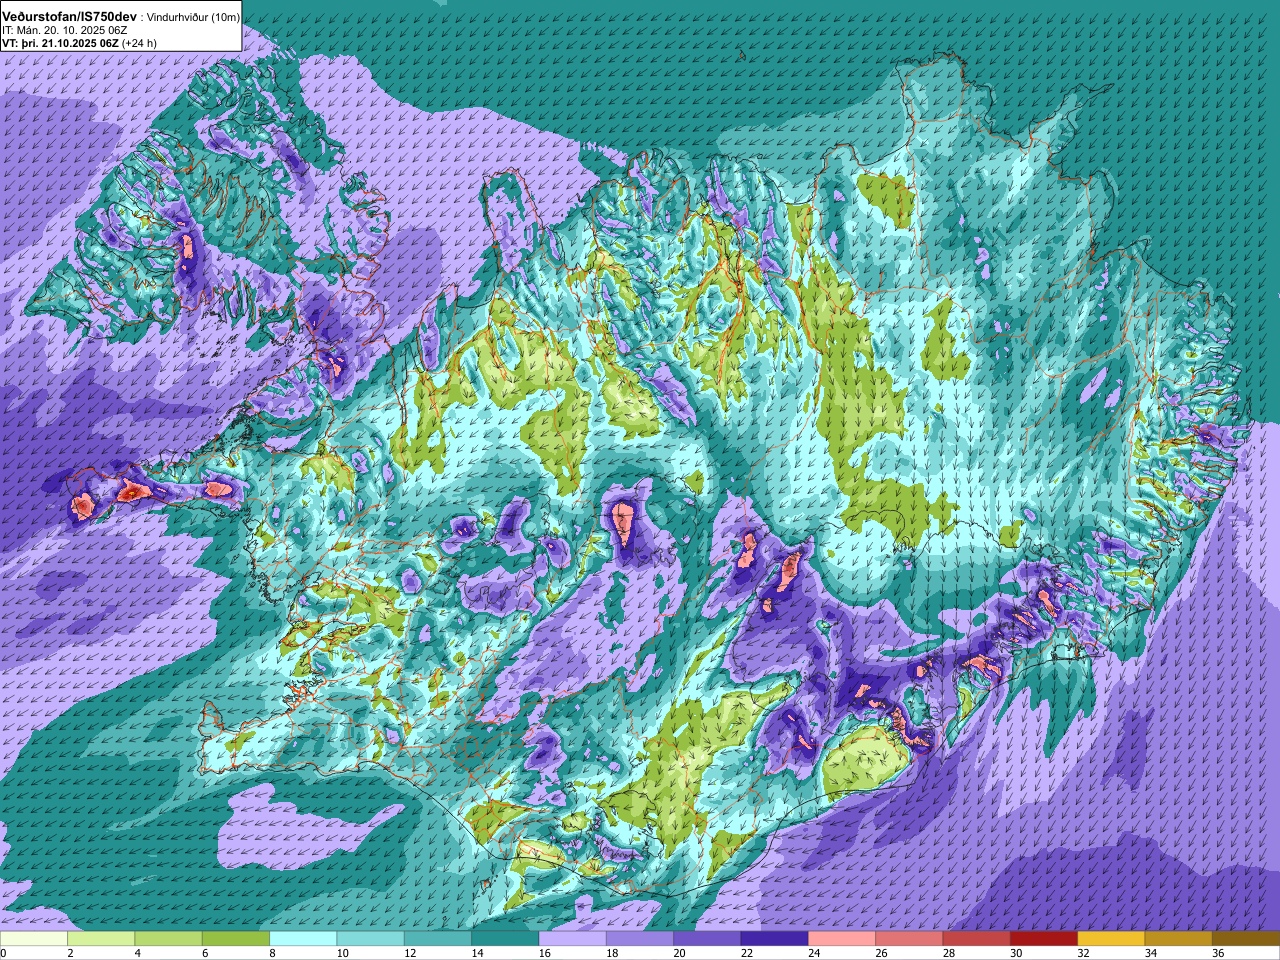Screen dimensions: 1280x960
Task: Click the '8' legend scale label
Action: (x=273, y=953)
